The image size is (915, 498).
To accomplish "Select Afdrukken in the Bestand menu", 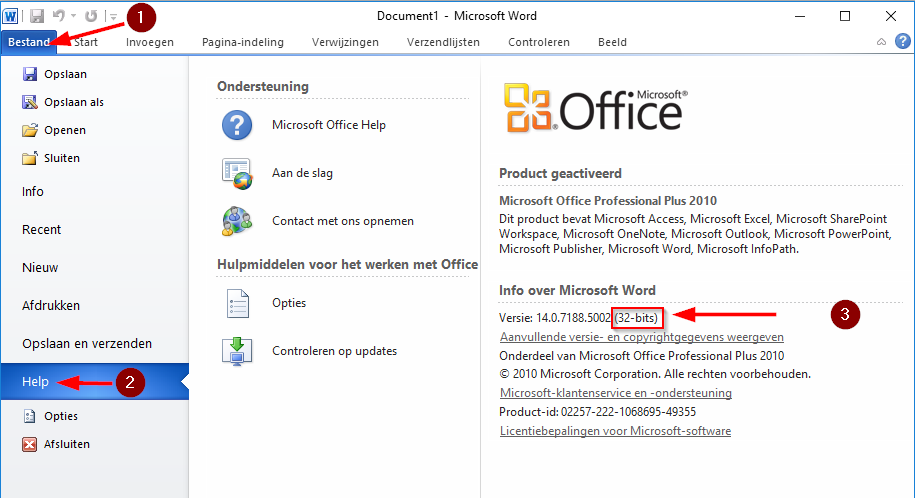I will click(x=51, y=306).
